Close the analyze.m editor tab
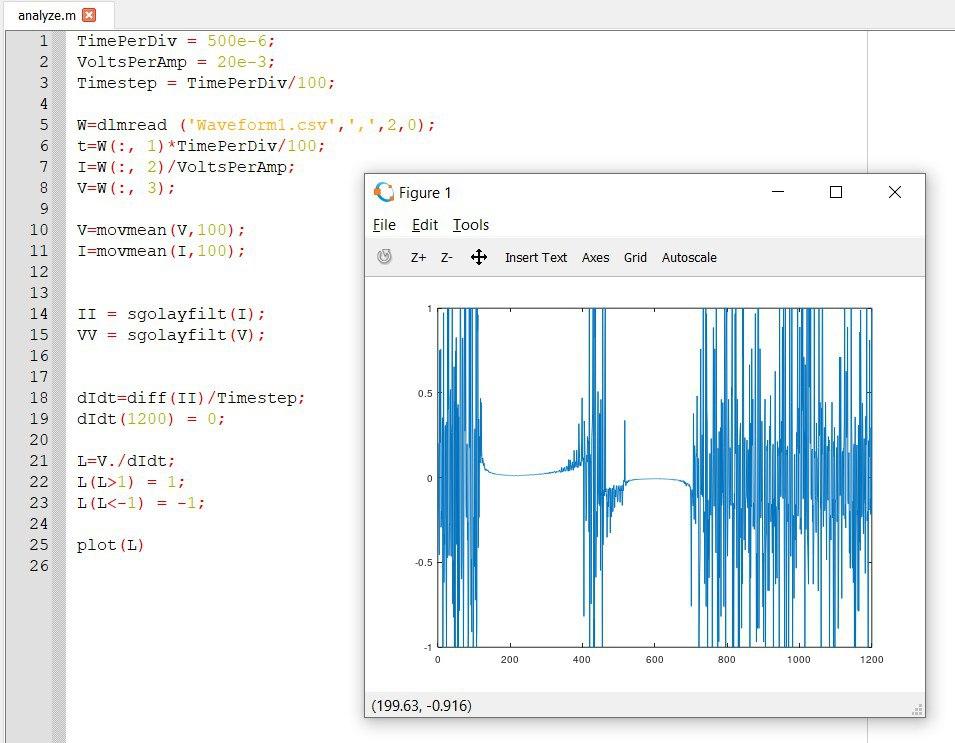955x743 pixels. pyautogui.click(x=89, y=15)
